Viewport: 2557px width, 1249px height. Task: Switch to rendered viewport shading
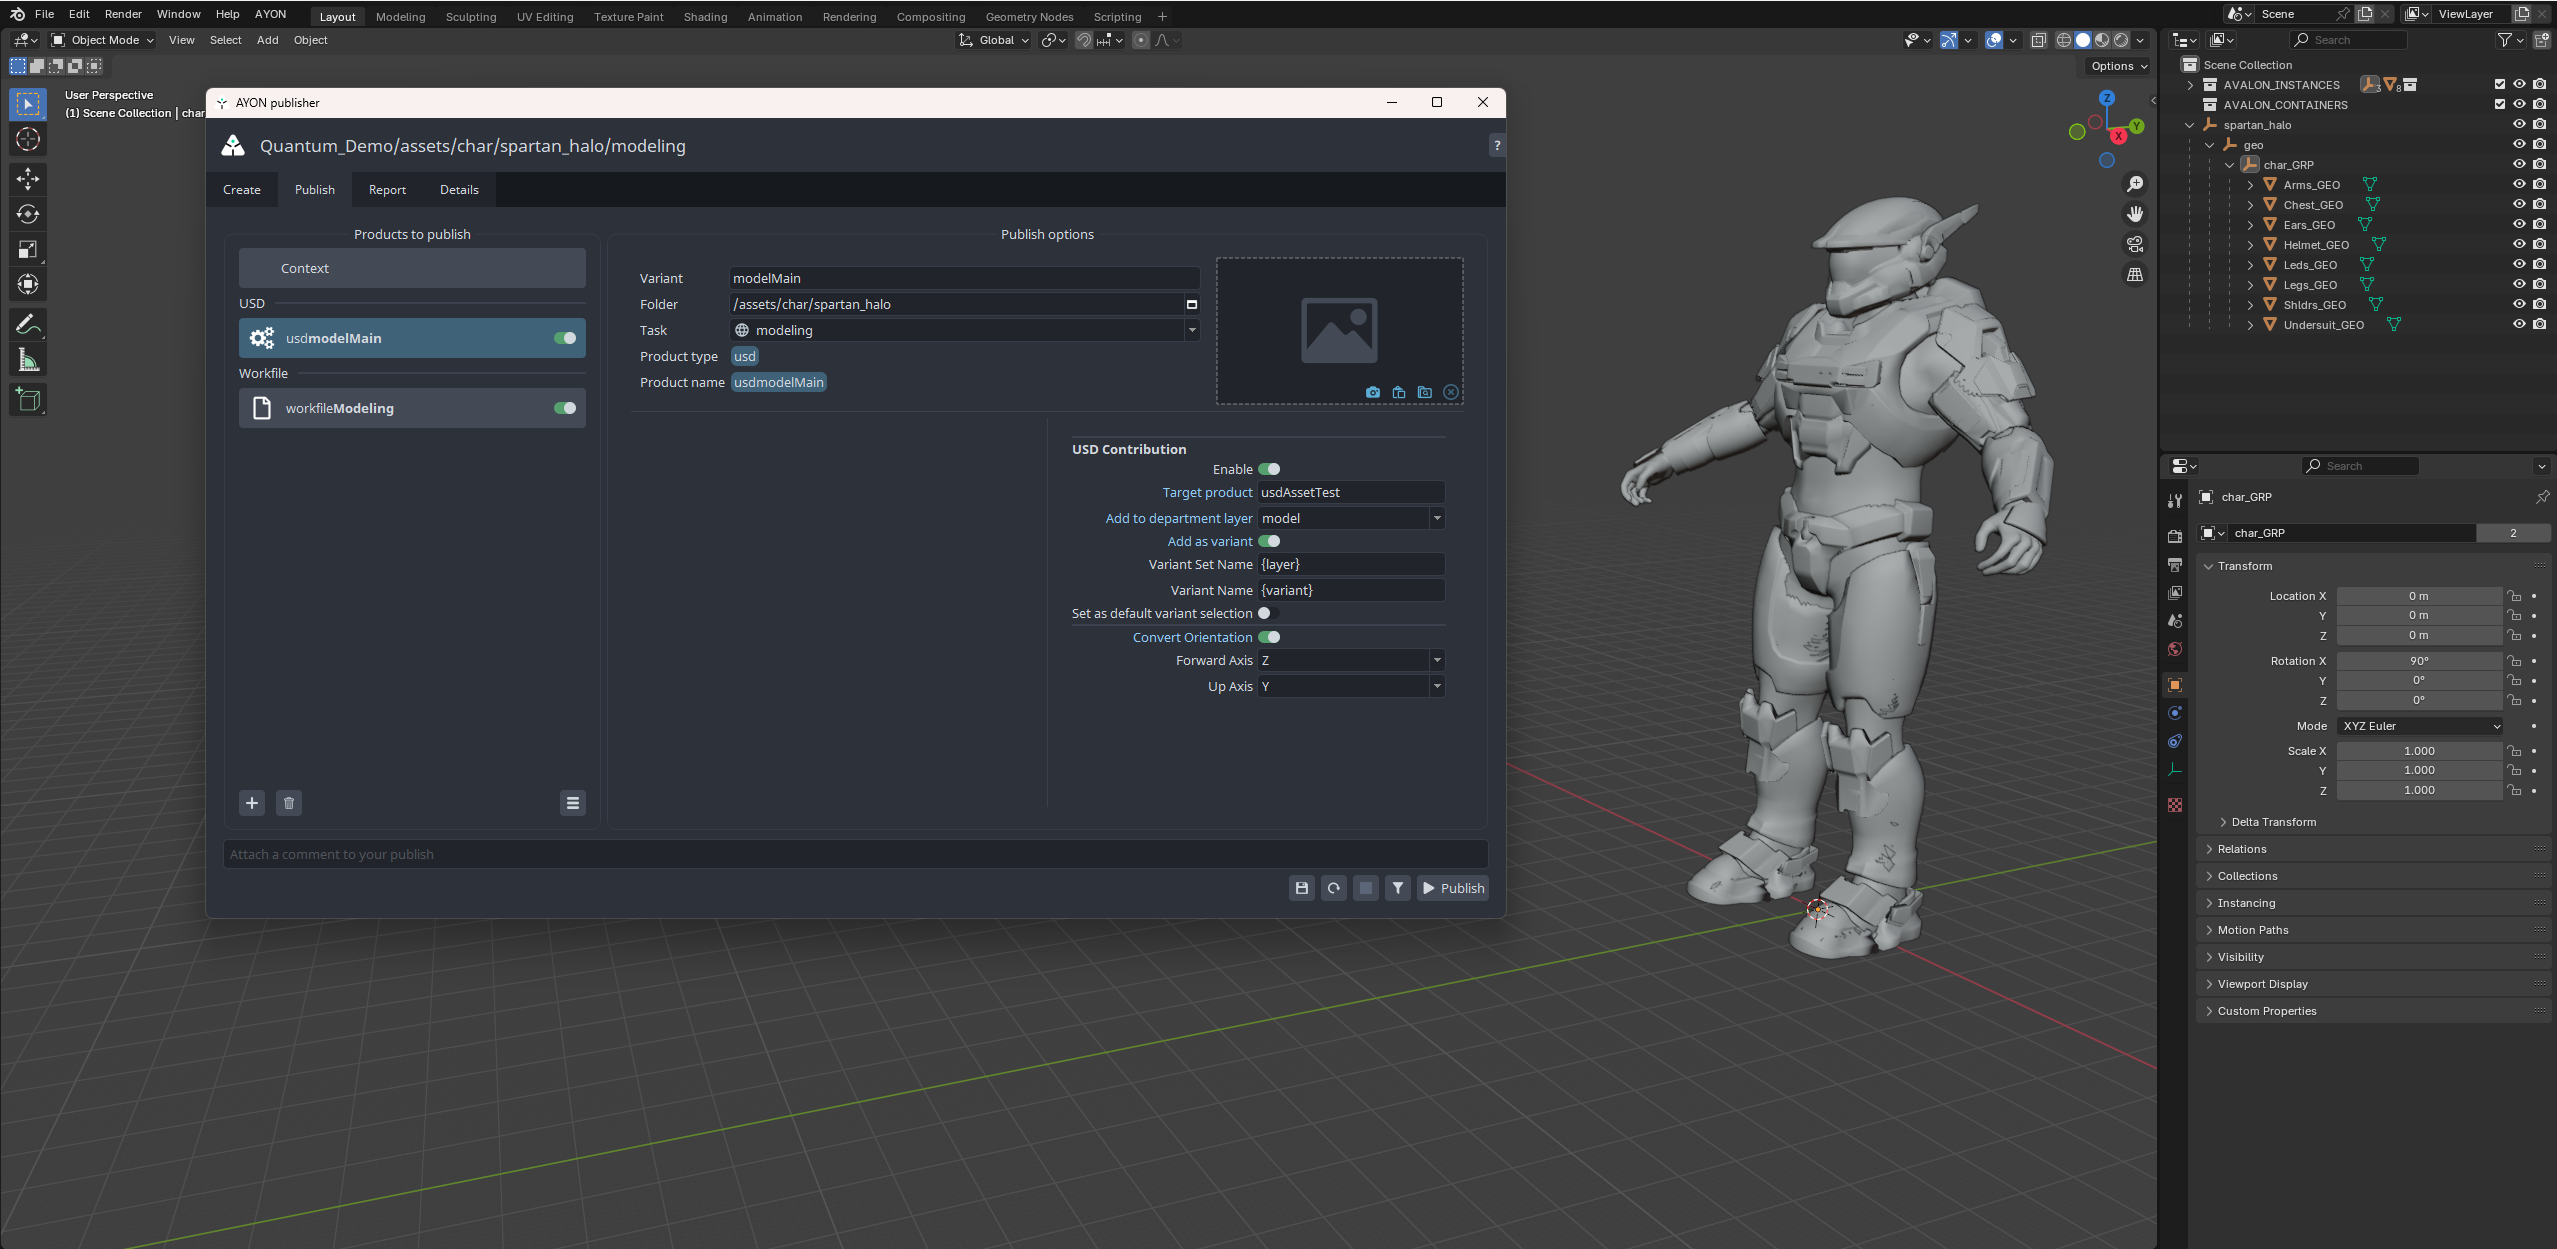2121,40
